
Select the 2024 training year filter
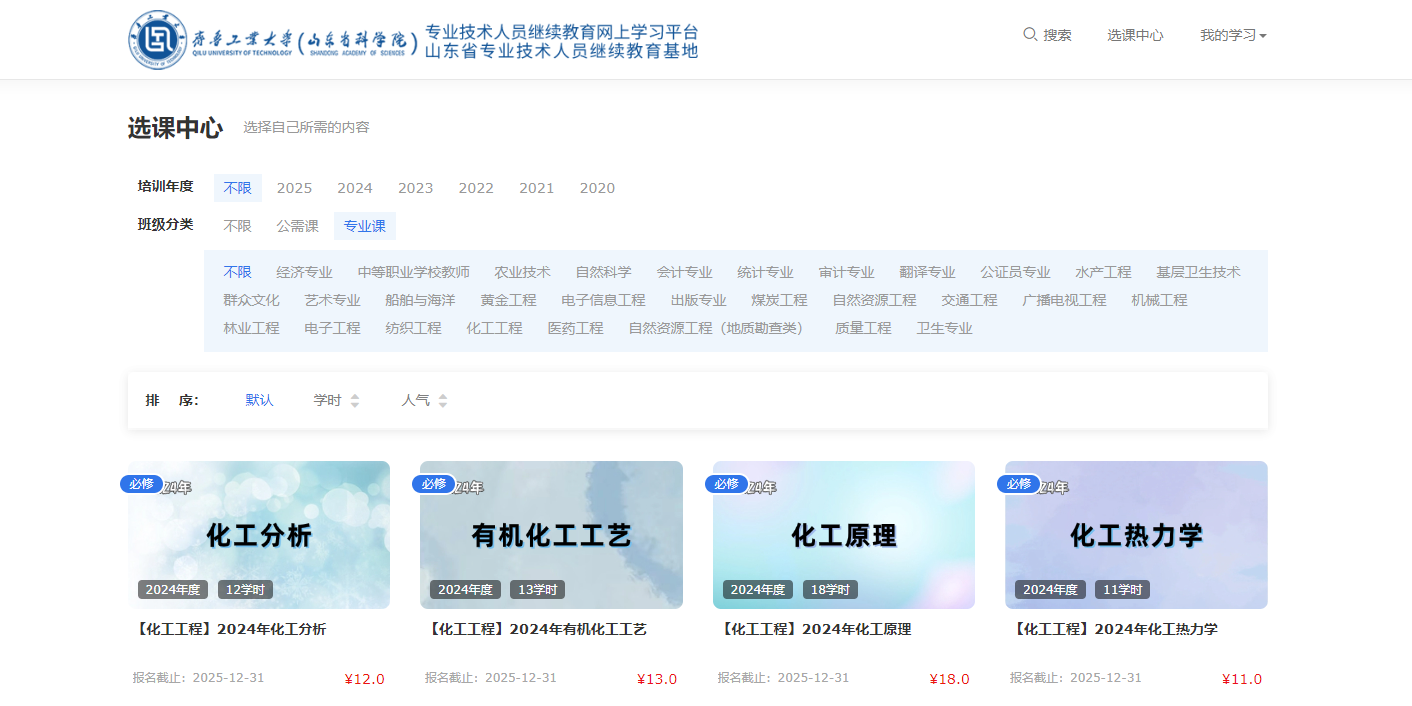point(355,188)
